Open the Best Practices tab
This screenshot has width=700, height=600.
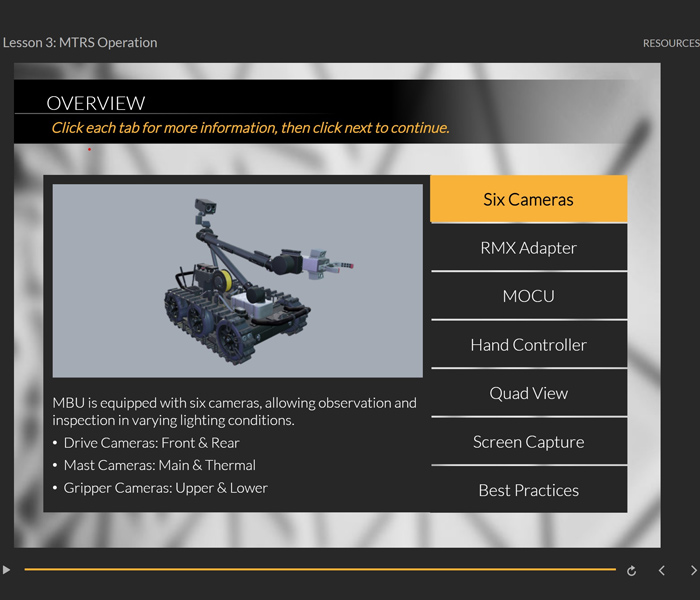tap(528, 490)
